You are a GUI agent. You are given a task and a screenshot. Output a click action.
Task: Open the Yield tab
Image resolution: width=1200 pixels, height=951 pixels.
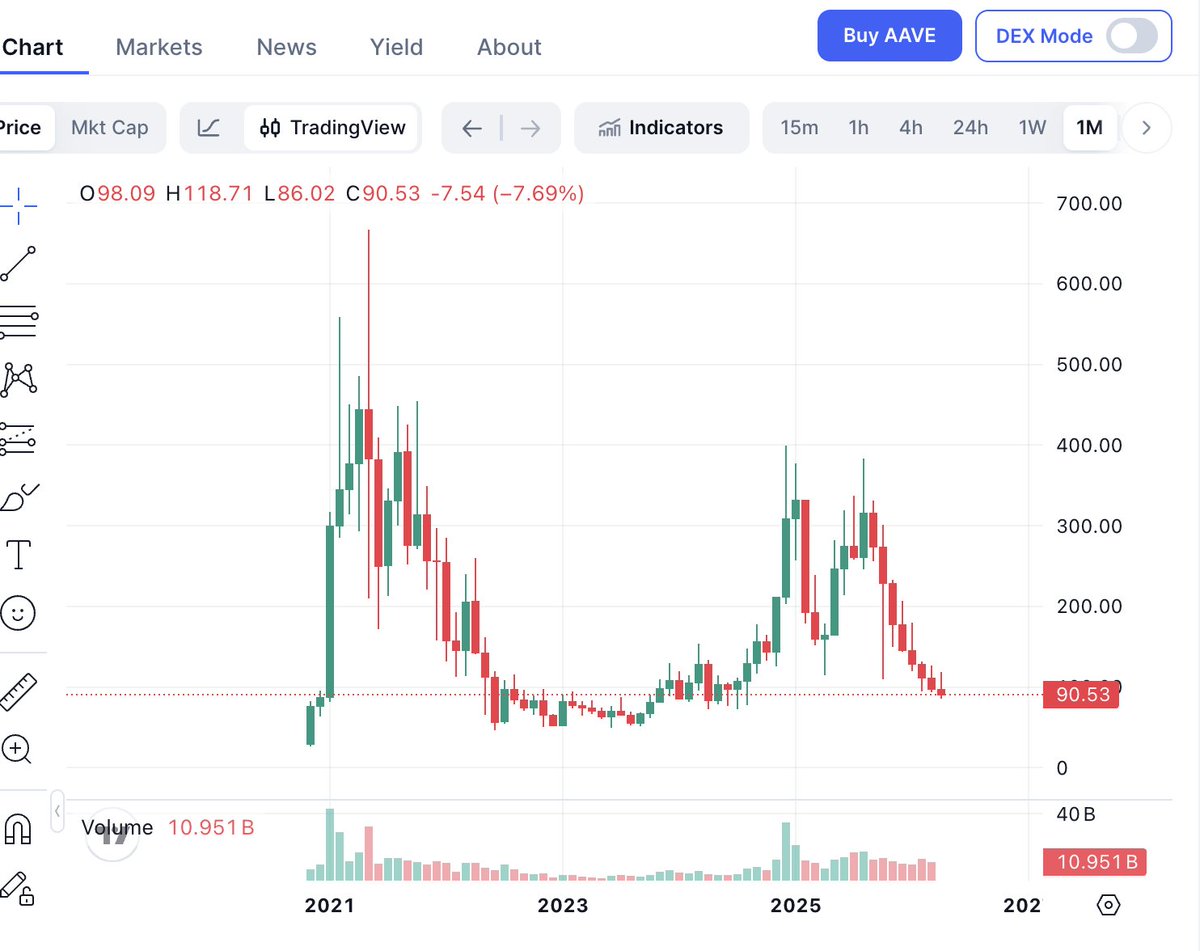point(396,47)
